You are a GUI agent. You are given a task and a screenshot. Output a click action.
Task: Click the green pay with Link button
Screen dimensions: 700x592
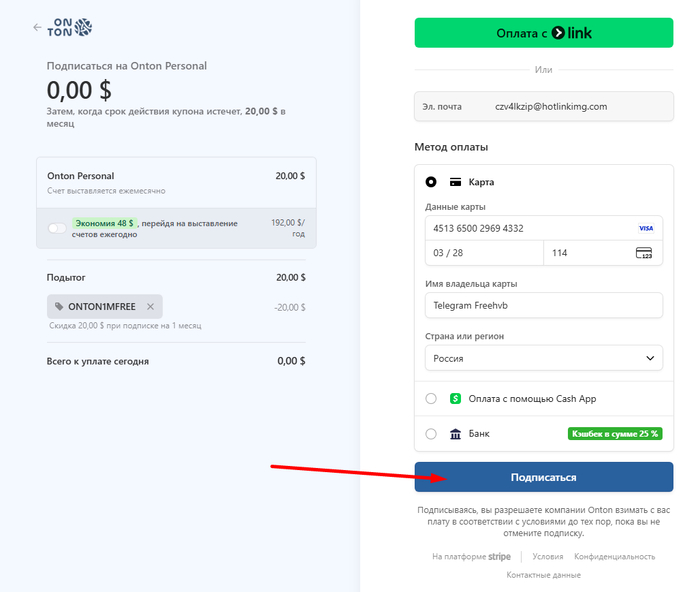click(x=544, y=33)
